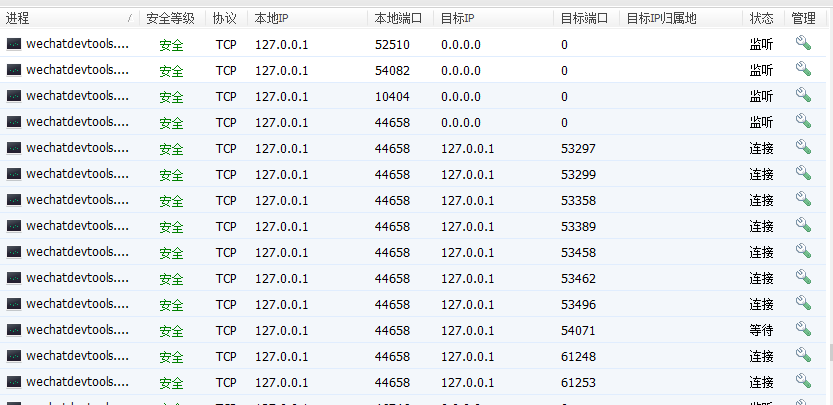833x405 pixels.
Task: Click the 等待 status in the 54071 row
Action: [761, 331]
